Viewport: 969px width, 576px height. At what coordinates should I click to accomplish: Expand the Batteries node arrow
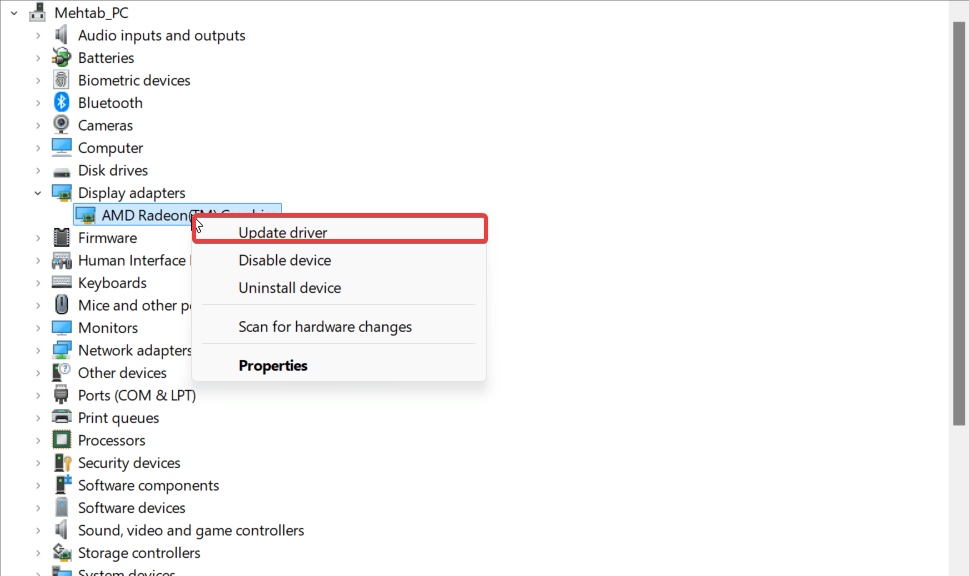pos(38,57)
